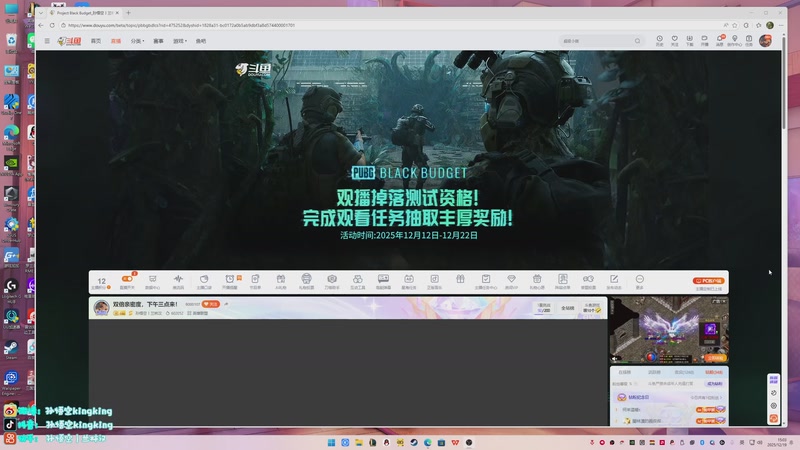Click the single gift box icon
This screenshot has height=450, width=800.
pos(460,279)
